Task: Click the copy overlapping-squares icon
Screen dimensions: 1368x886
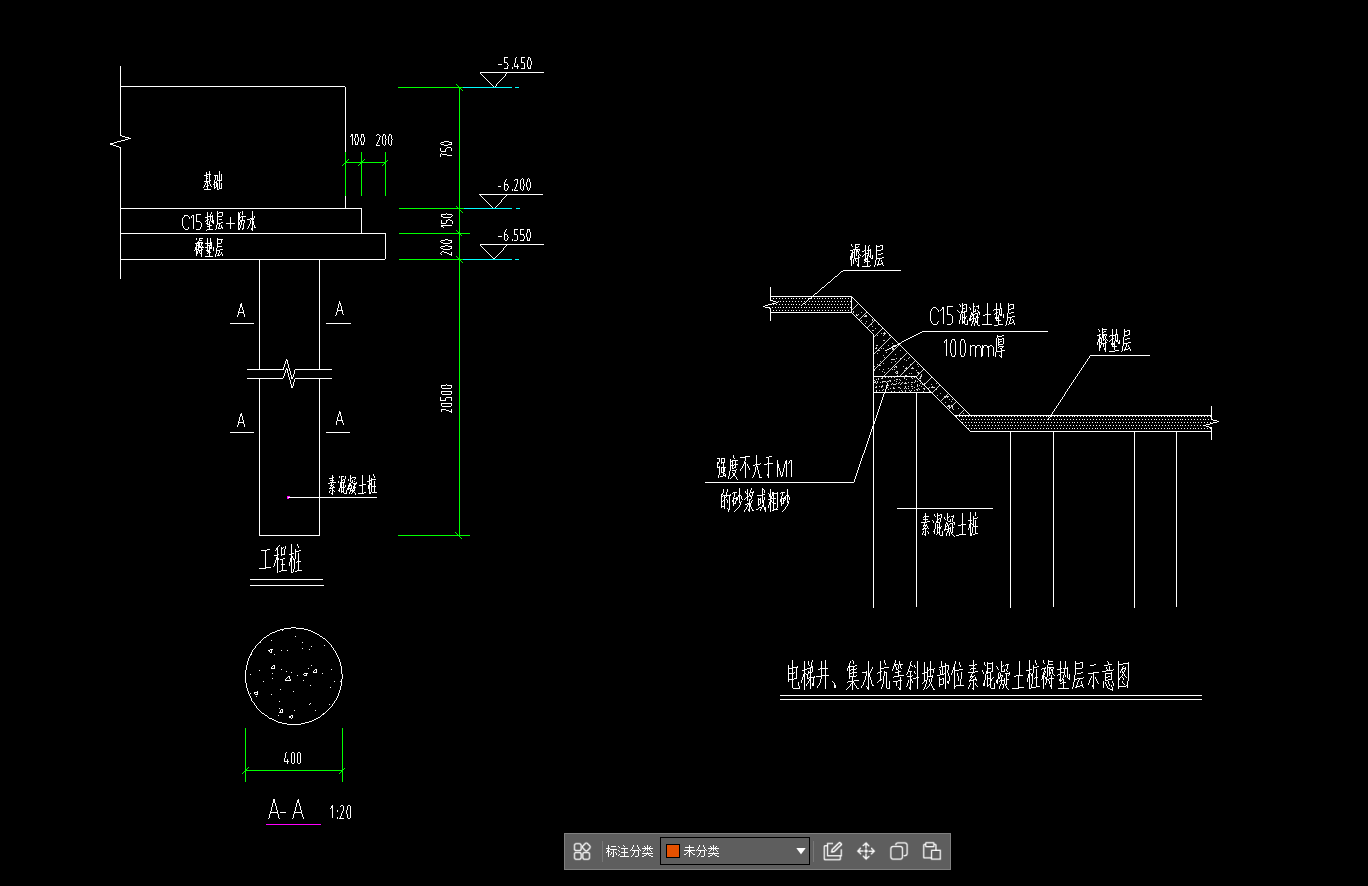Action: point(899,852)
